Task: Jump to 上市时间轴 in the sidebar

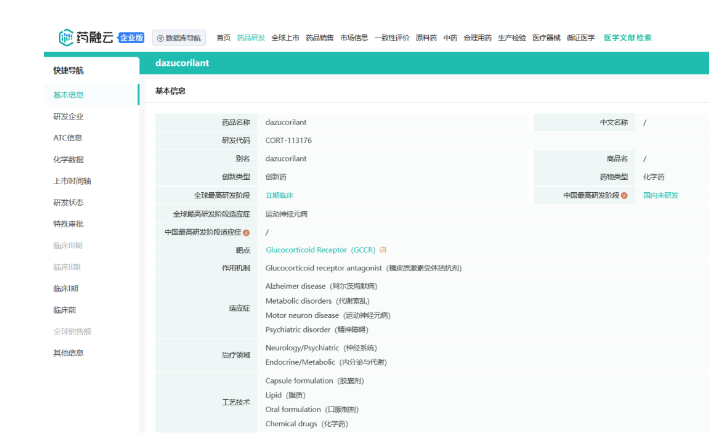Action: (x=71, y=181)
